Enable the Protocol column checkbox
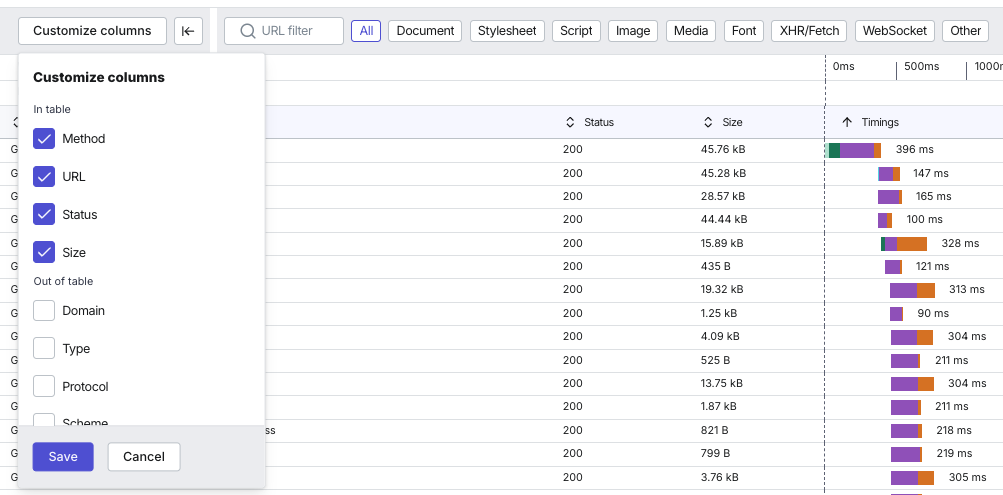The image size is (1003, 495). click(44, 386)
